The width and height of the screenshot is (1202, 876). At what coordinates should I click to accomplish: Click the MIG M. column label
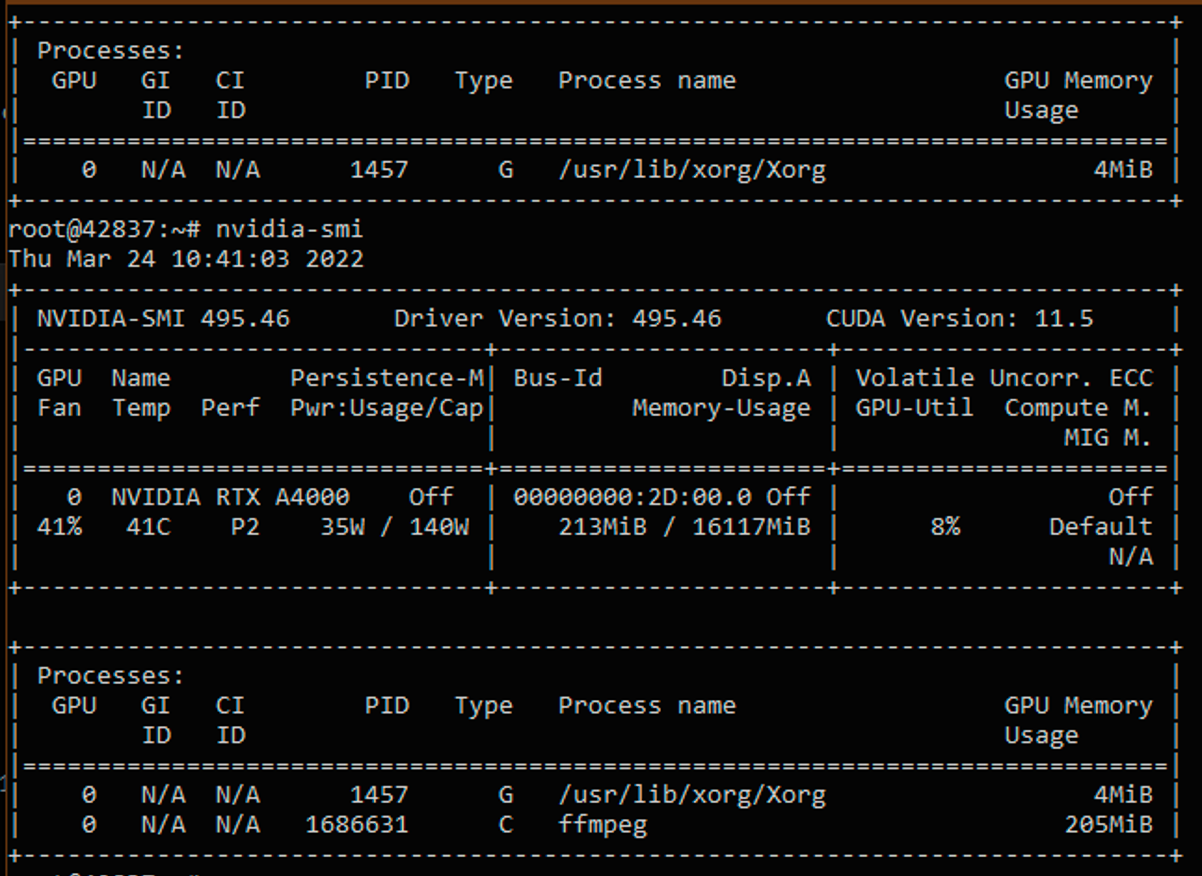click(1107, 437)
